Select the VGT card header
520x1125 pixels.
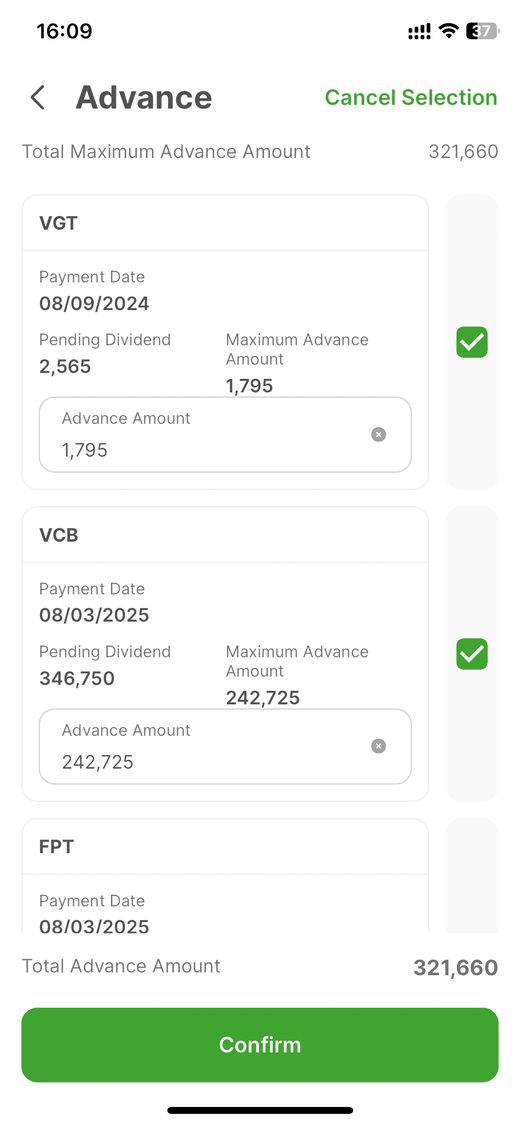pos(225,223)
